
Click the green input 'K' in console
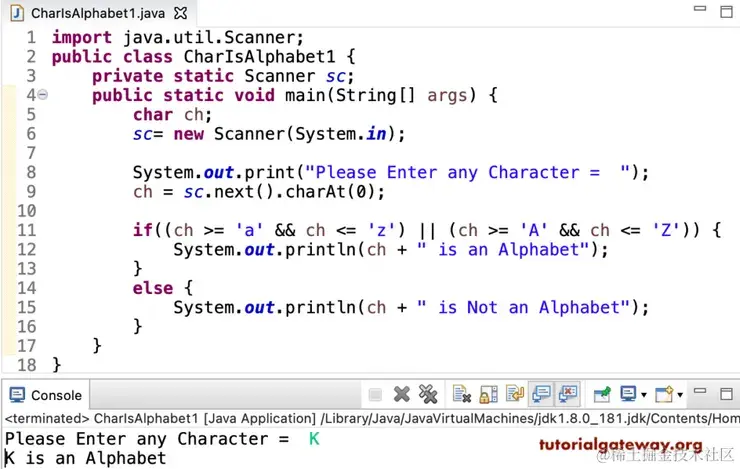[314, 439]
